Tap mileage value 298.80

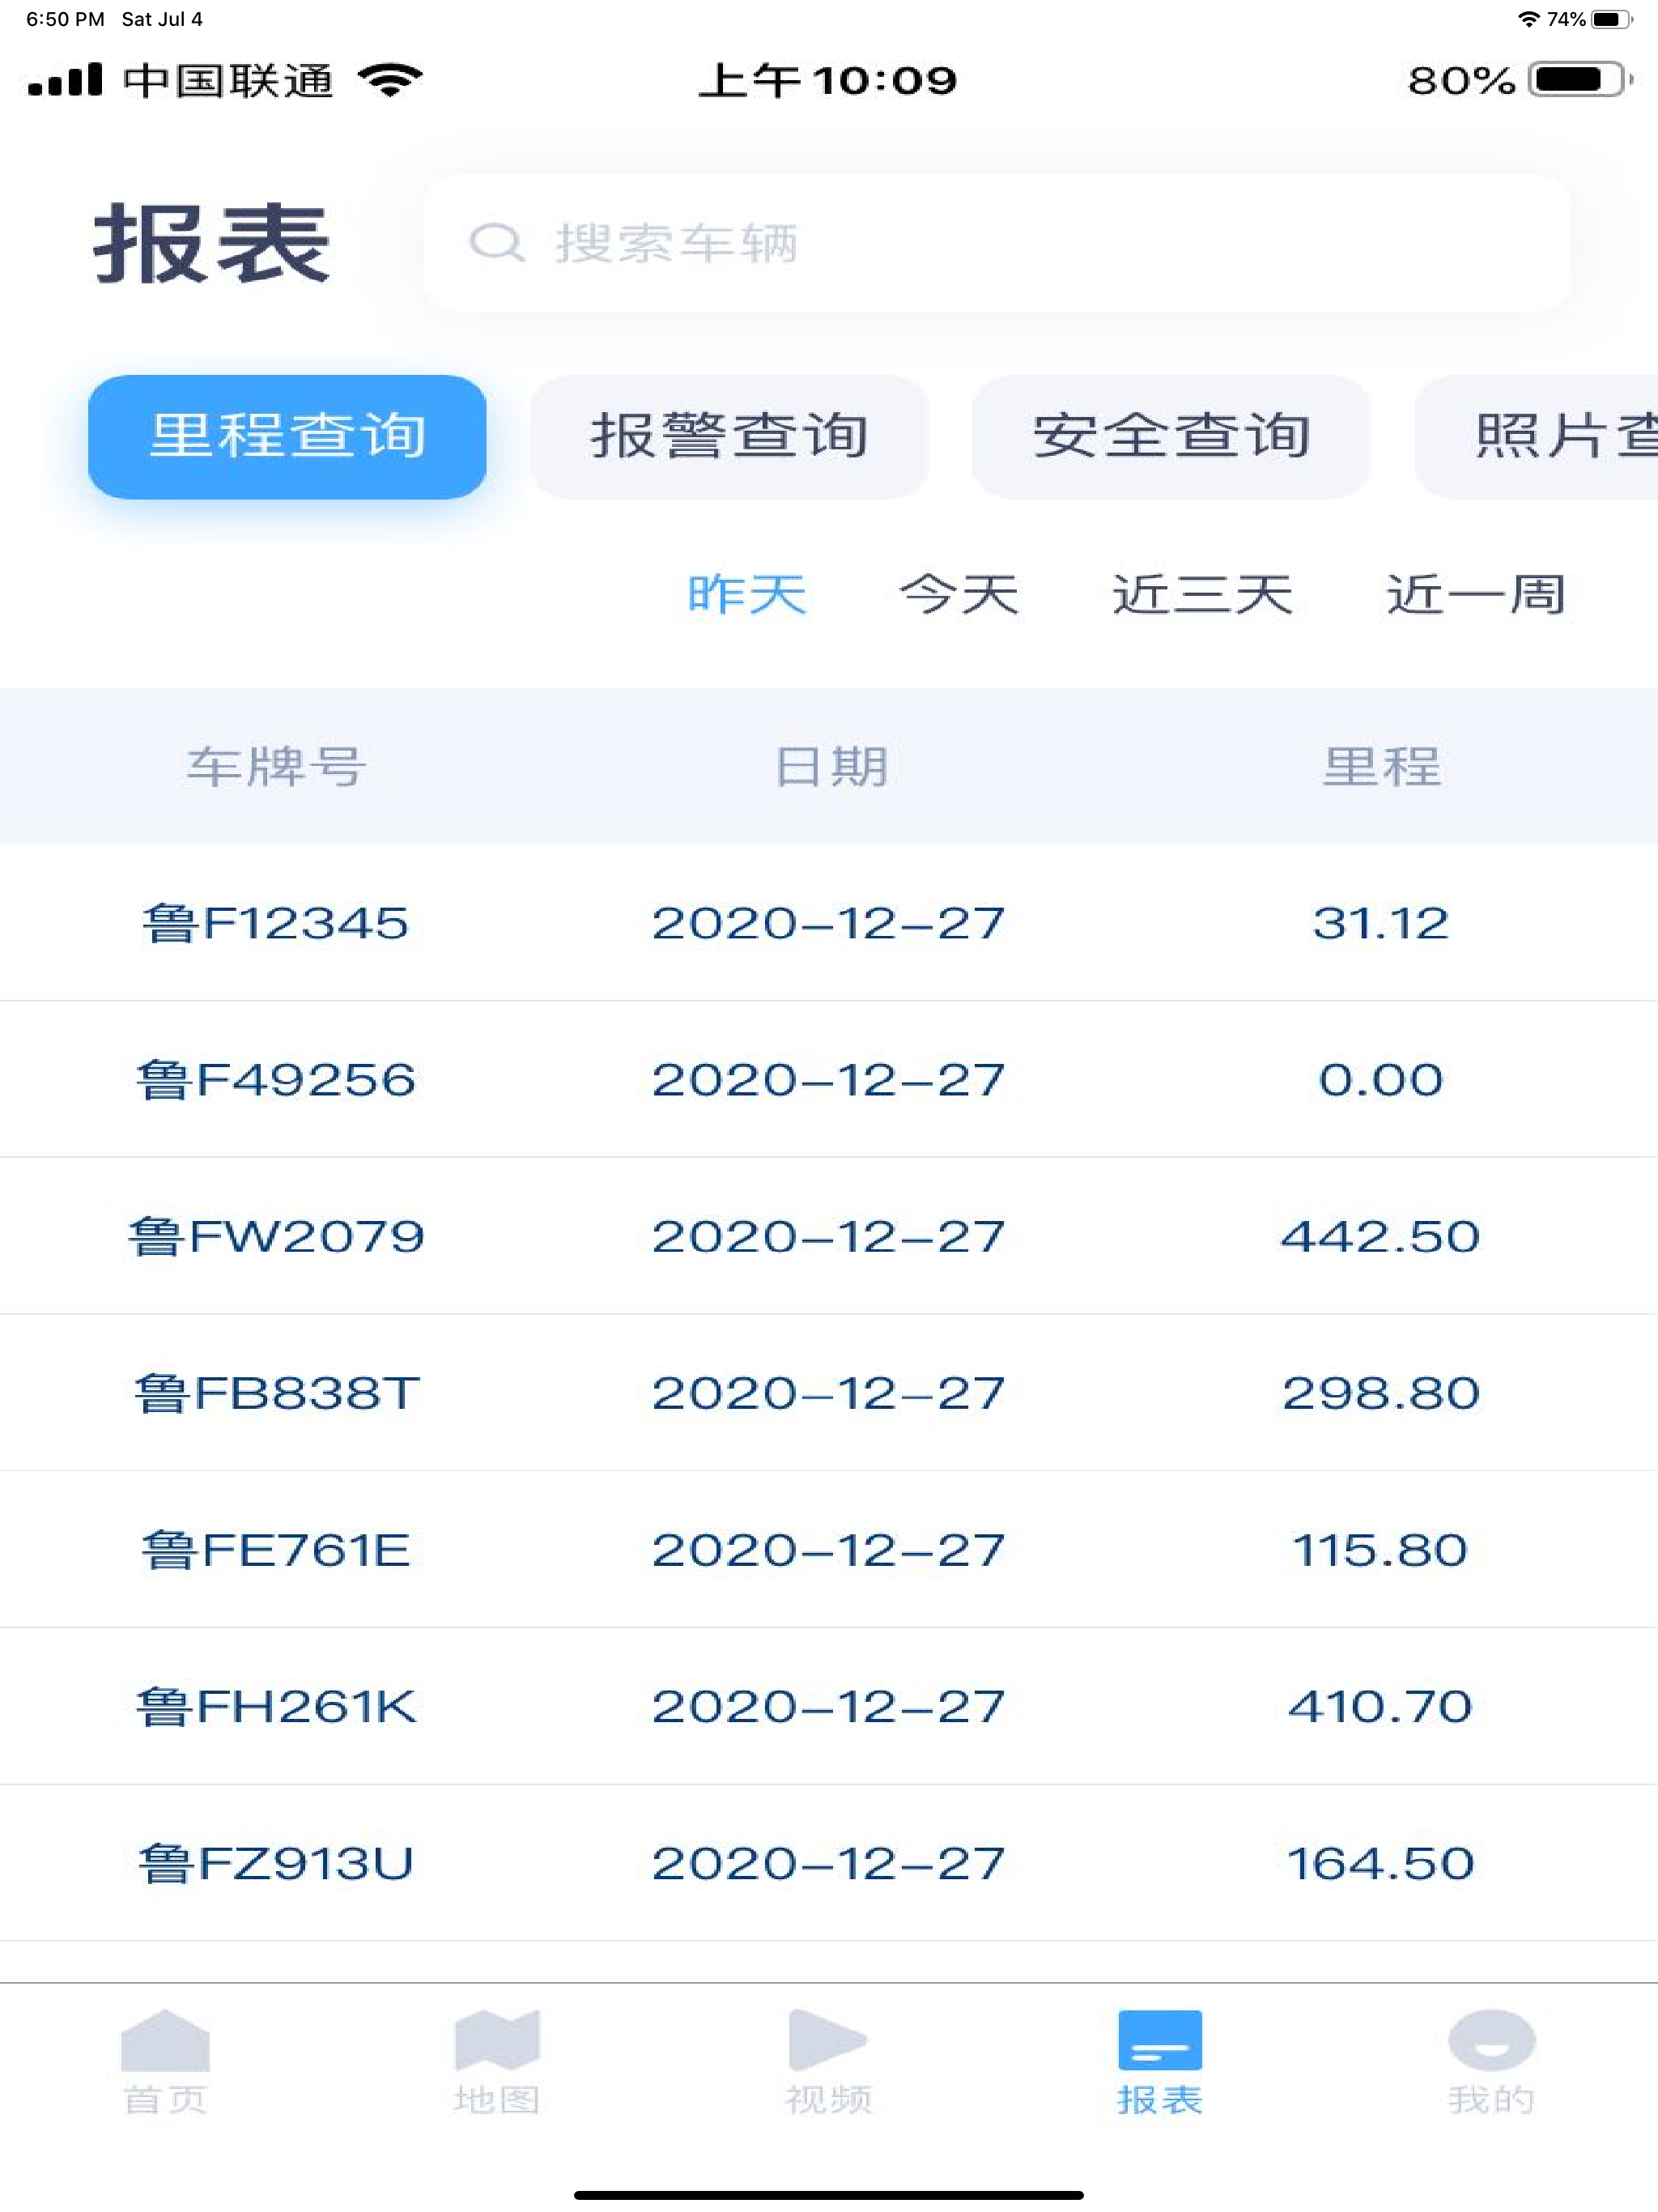pos(1381,1393)
